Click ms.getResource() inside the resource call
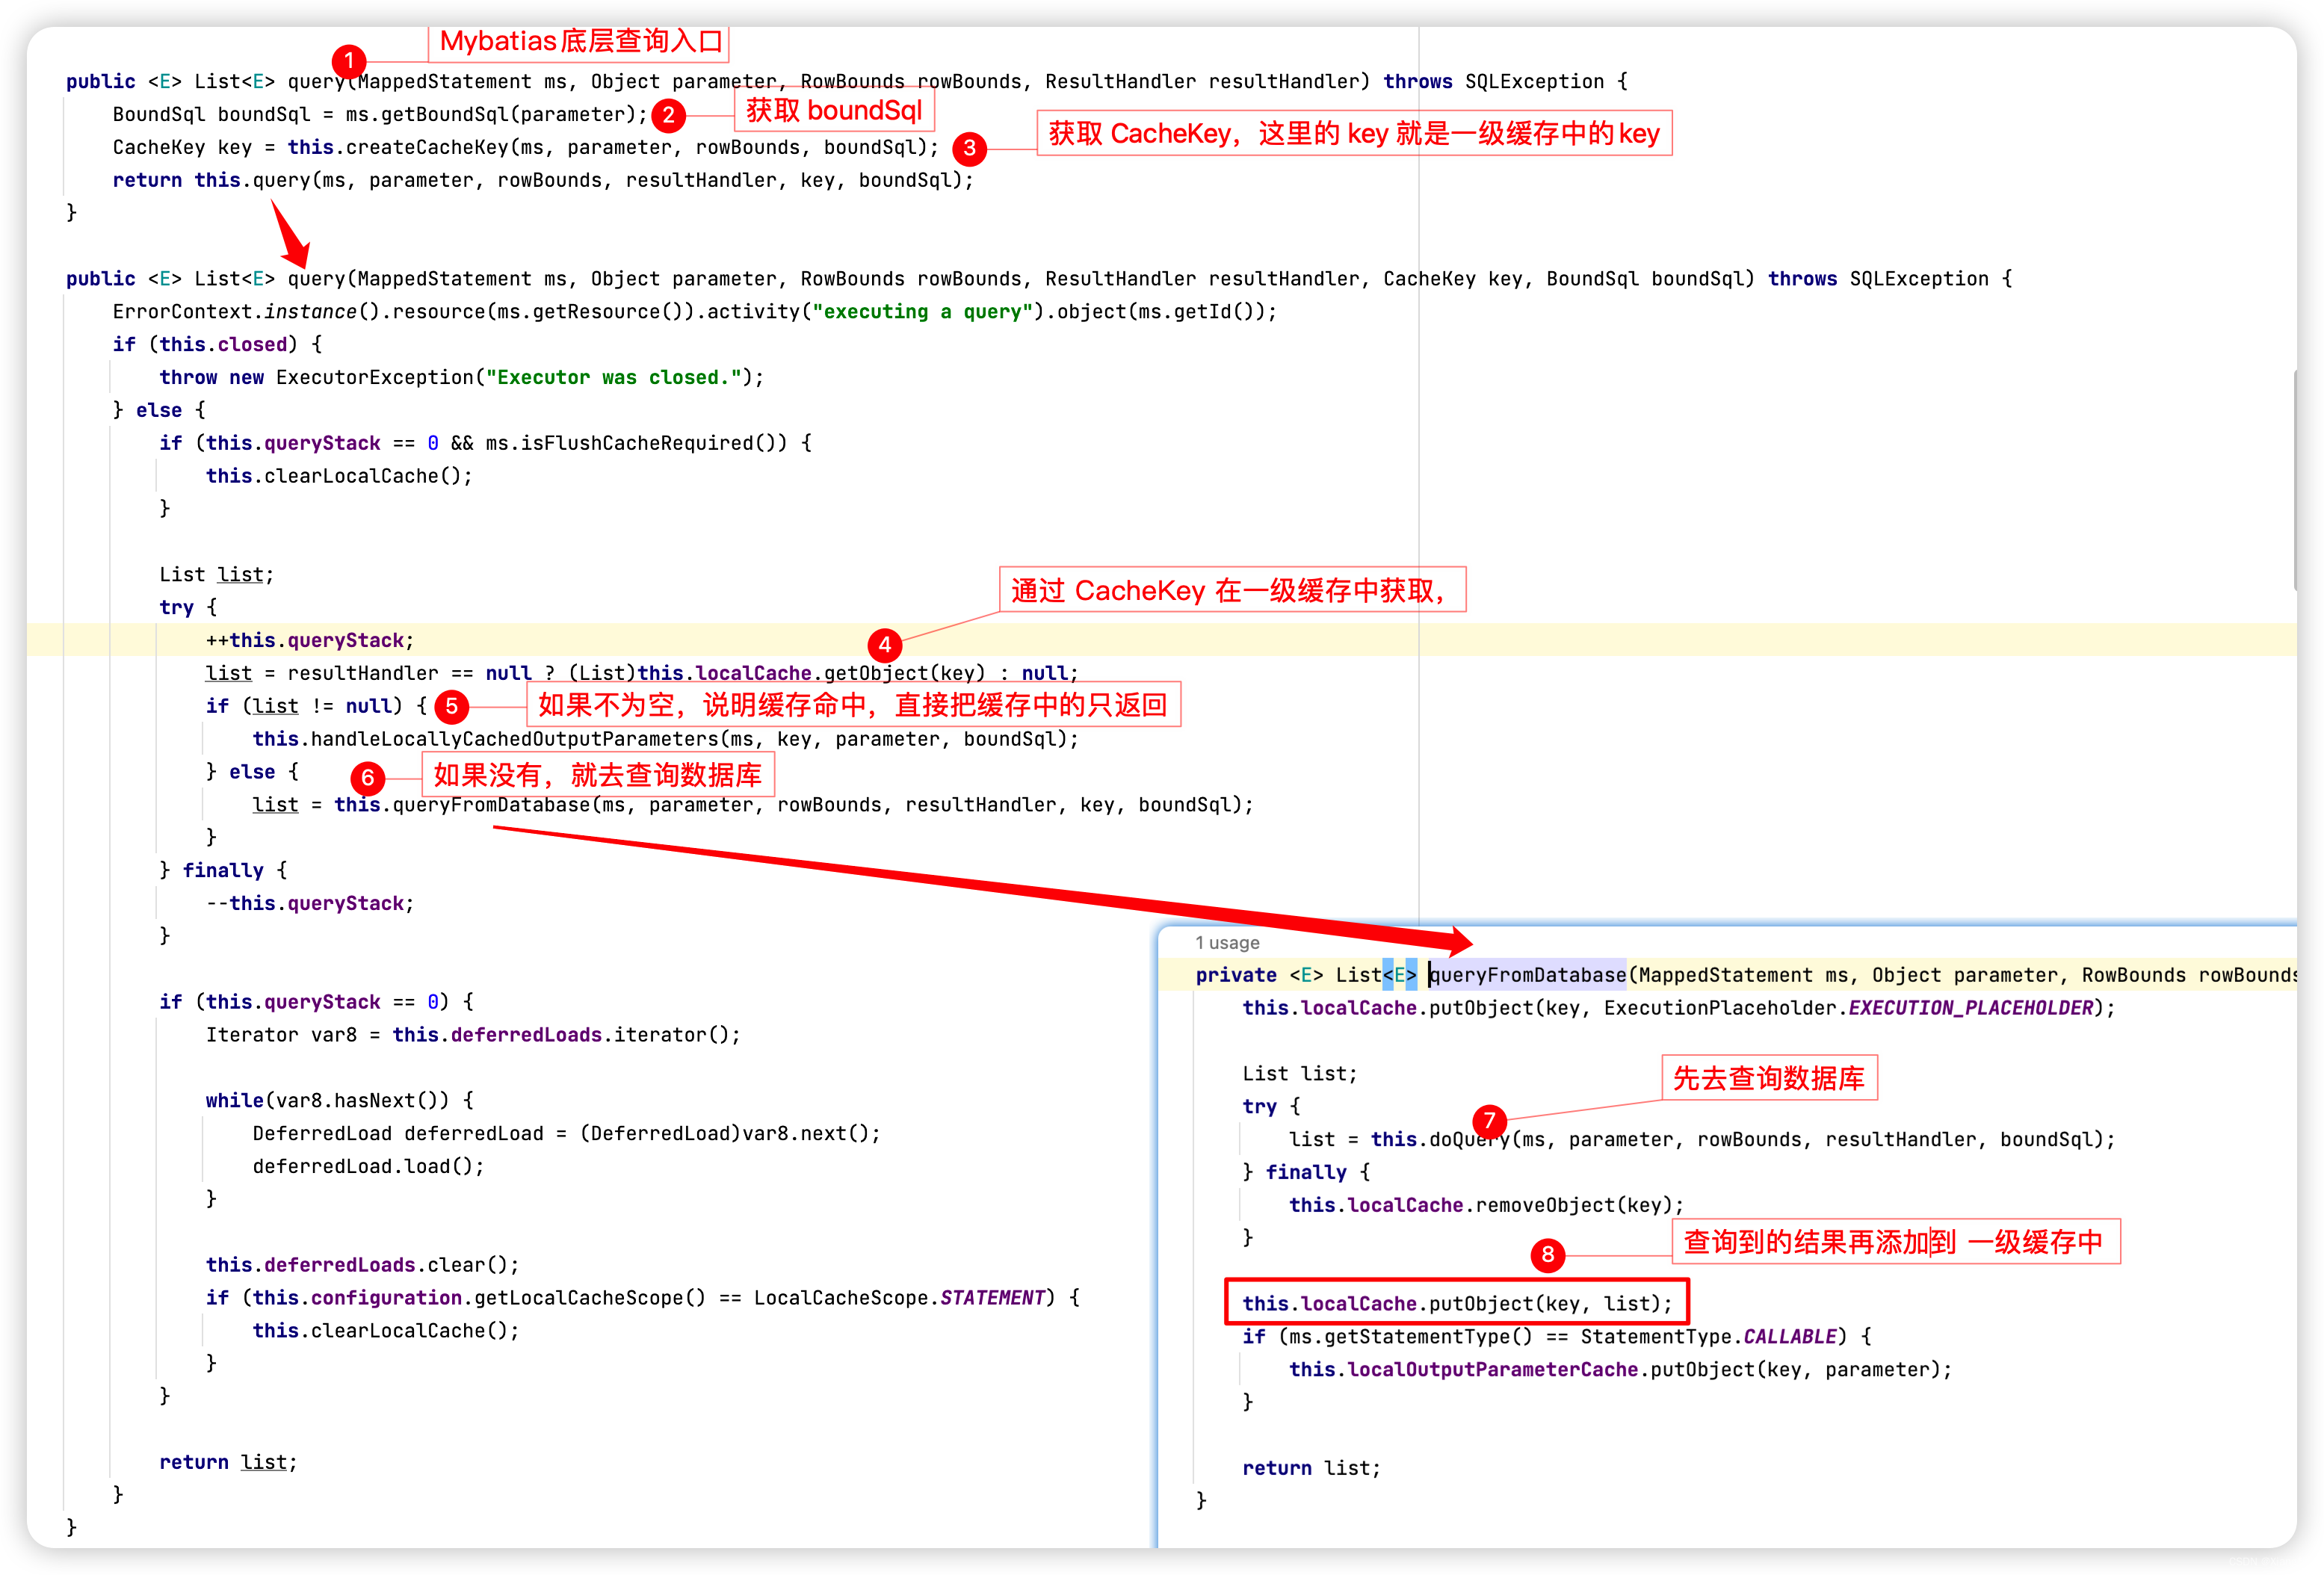2324x1575 pixels. pyautogui.click(x=590, y=311)
